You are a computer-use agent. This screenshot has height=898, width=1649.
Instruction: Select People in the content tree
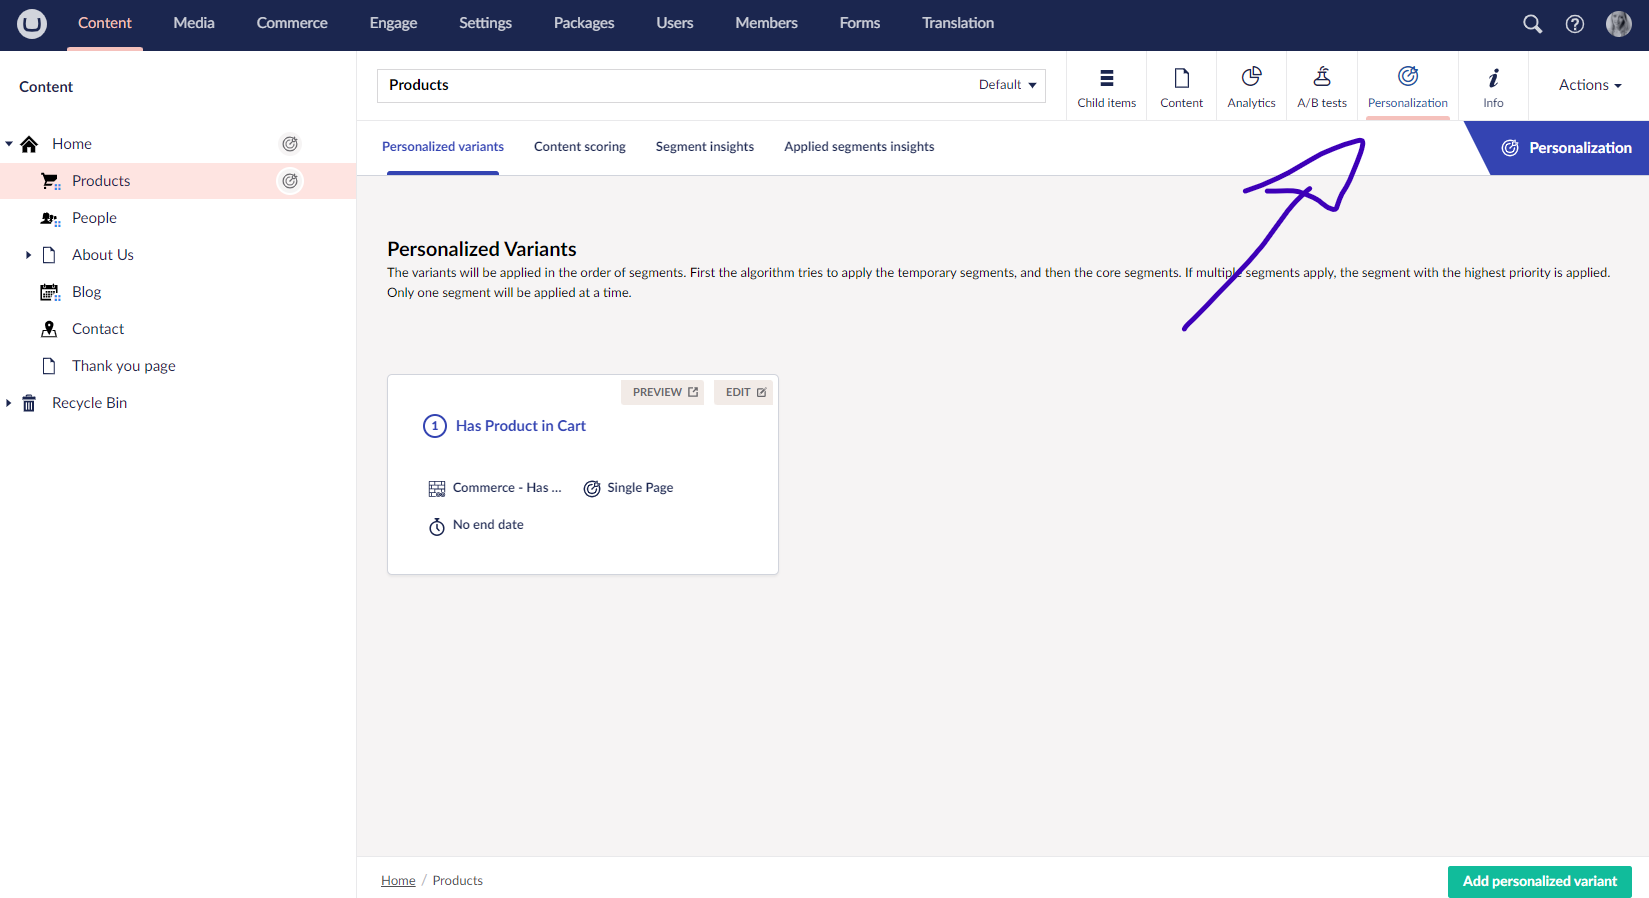pyautogui.click(x=94, y=218)
